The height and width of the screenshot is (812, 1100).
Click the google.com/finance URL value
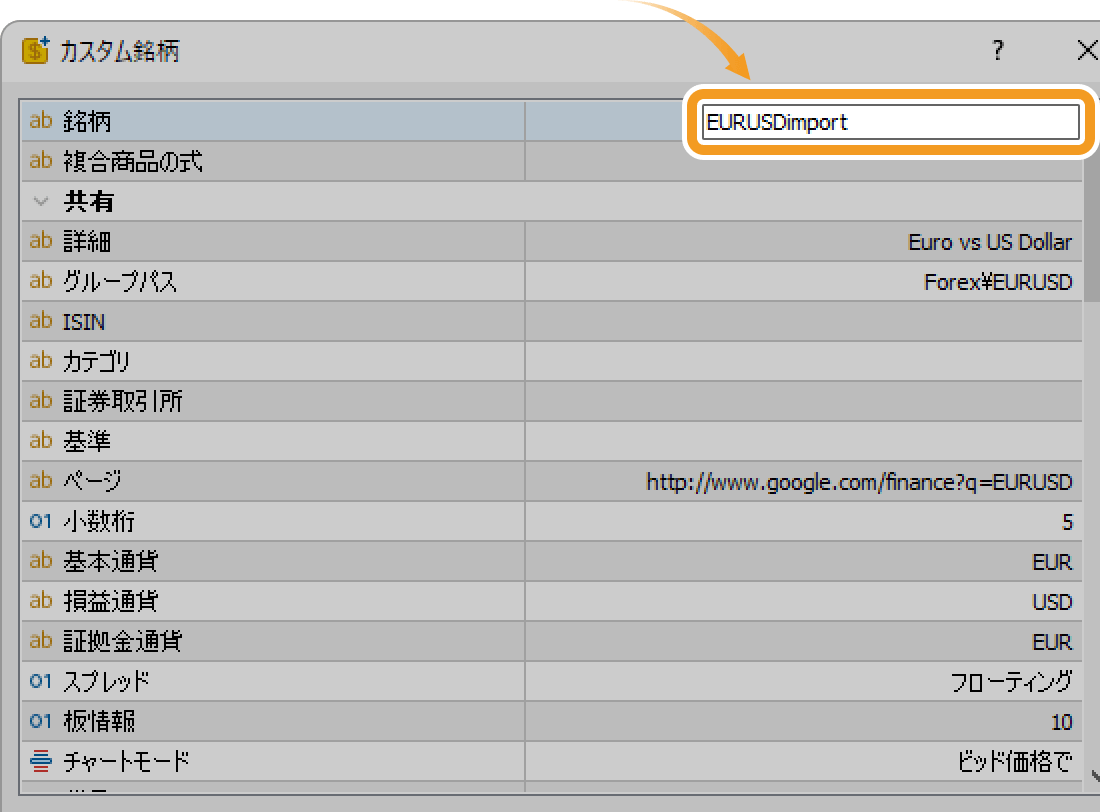coord(859,482)
